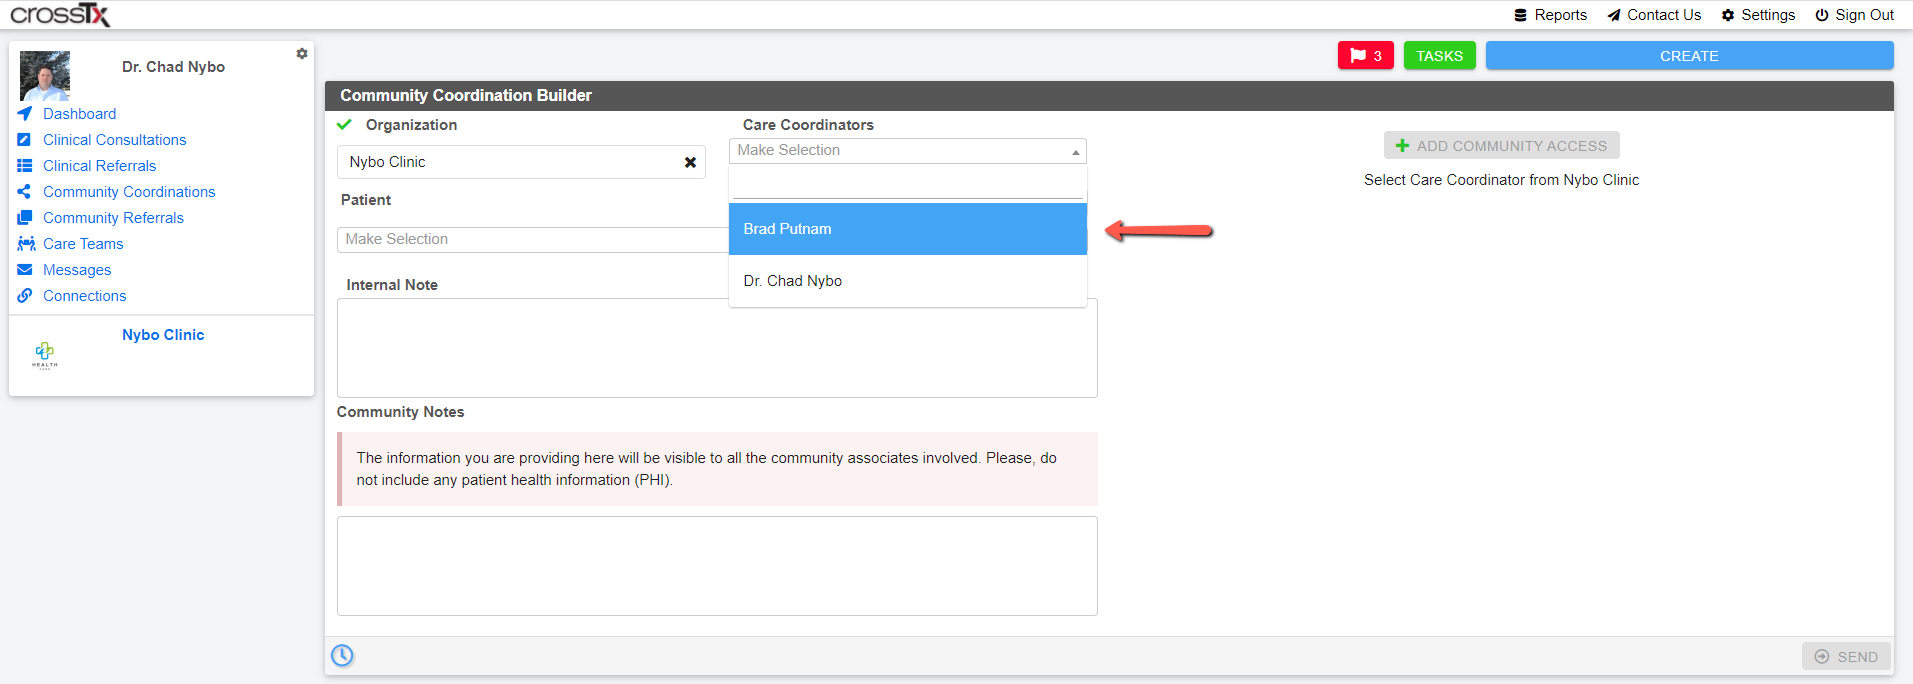Go to Community Coordinations in sidebar
The image size is (1913, 684).
click(x=129, y=192)
